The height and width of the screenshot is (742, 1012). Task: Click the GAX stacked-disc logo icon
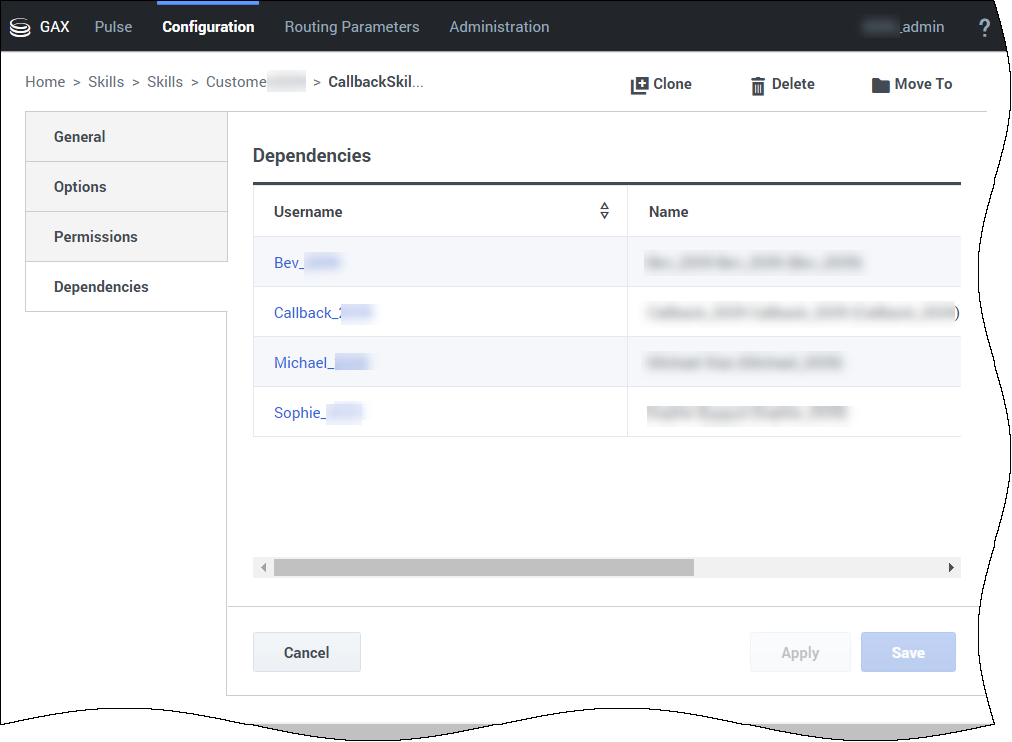[x=21, y=27]
